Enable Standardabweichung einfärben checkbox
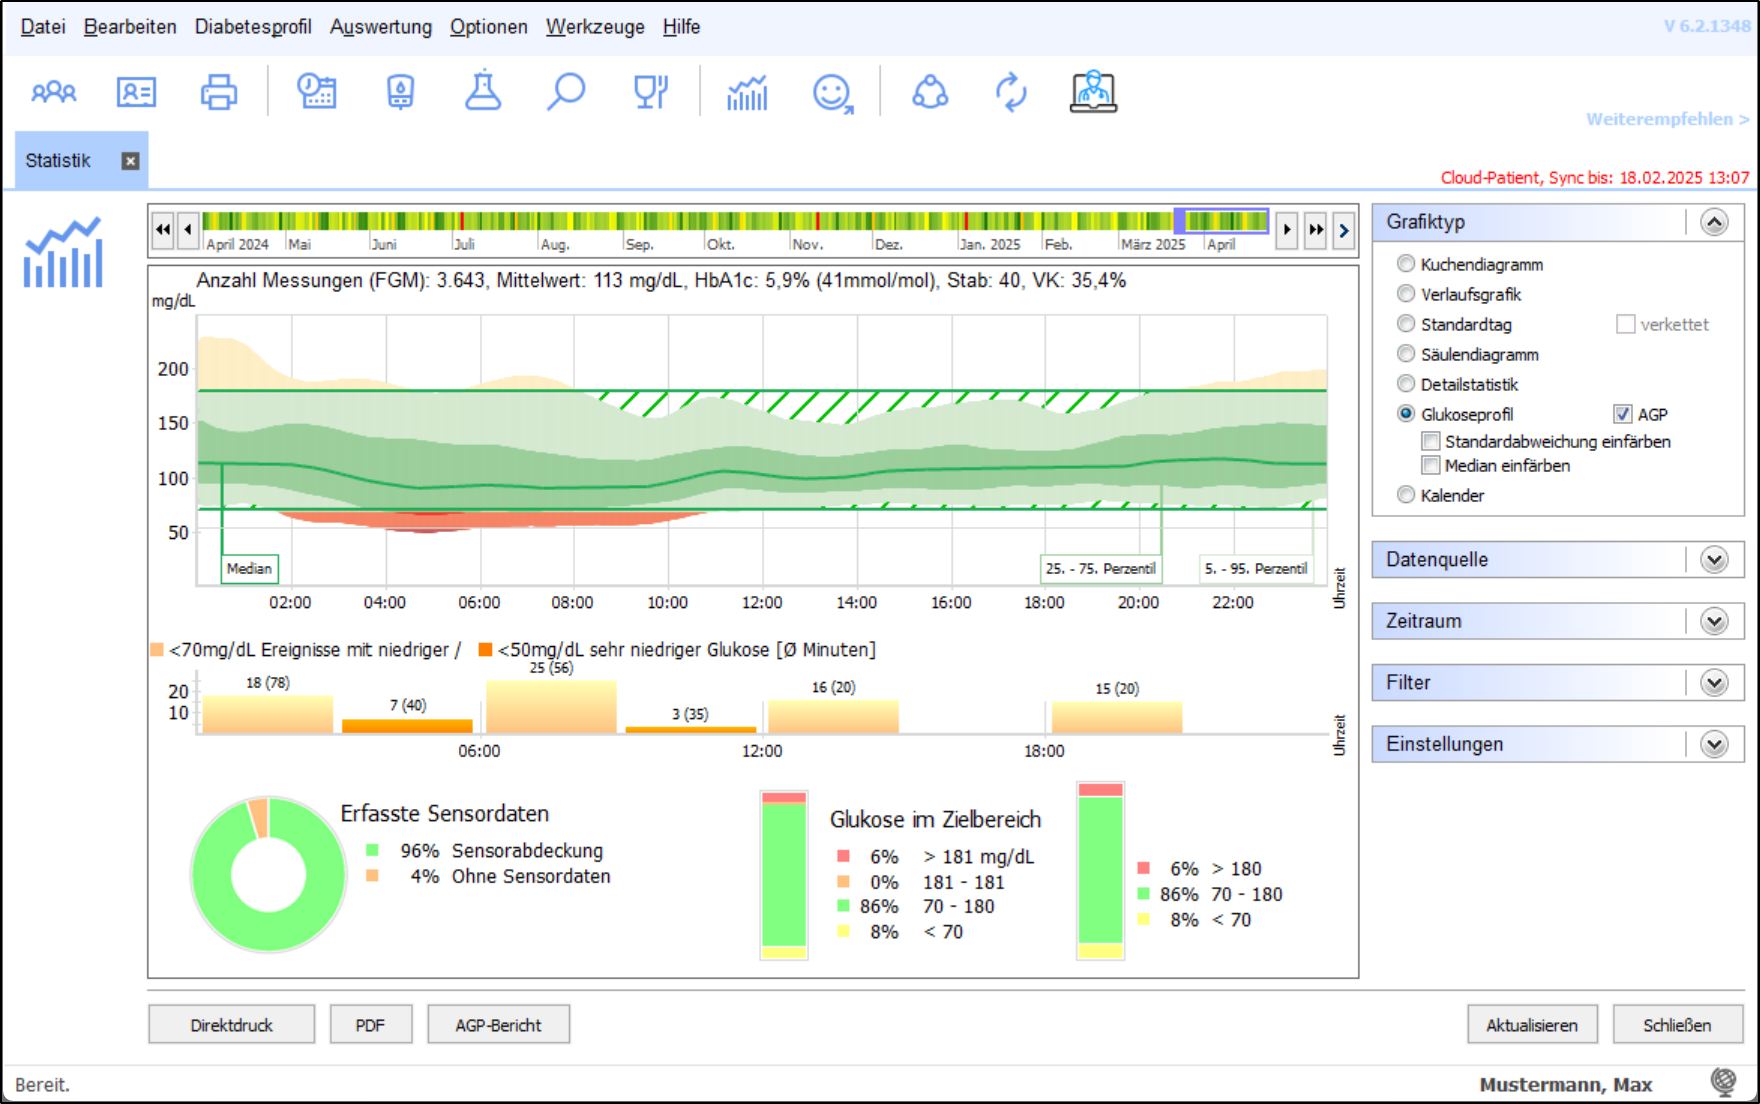The width and height of the screenshot is (1760, 1104). [1431, 441]
